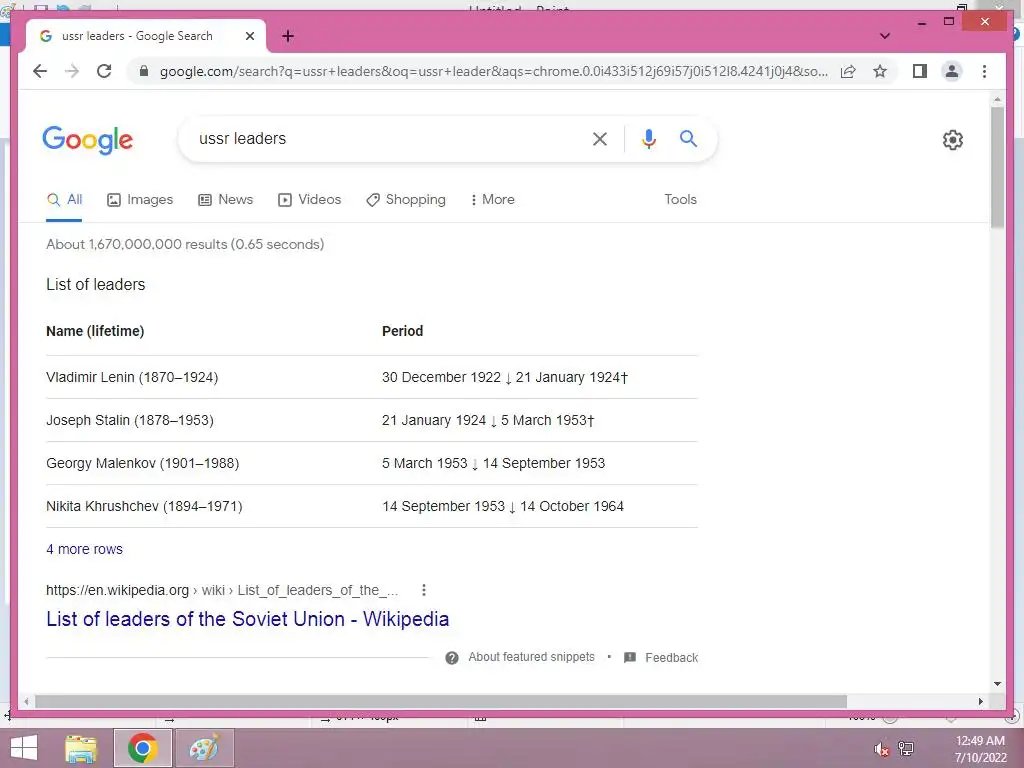Viewport: 1024px width, 768px height.
Task: Open List of leaders of the Soviet Union link
Action: point(248,618)
